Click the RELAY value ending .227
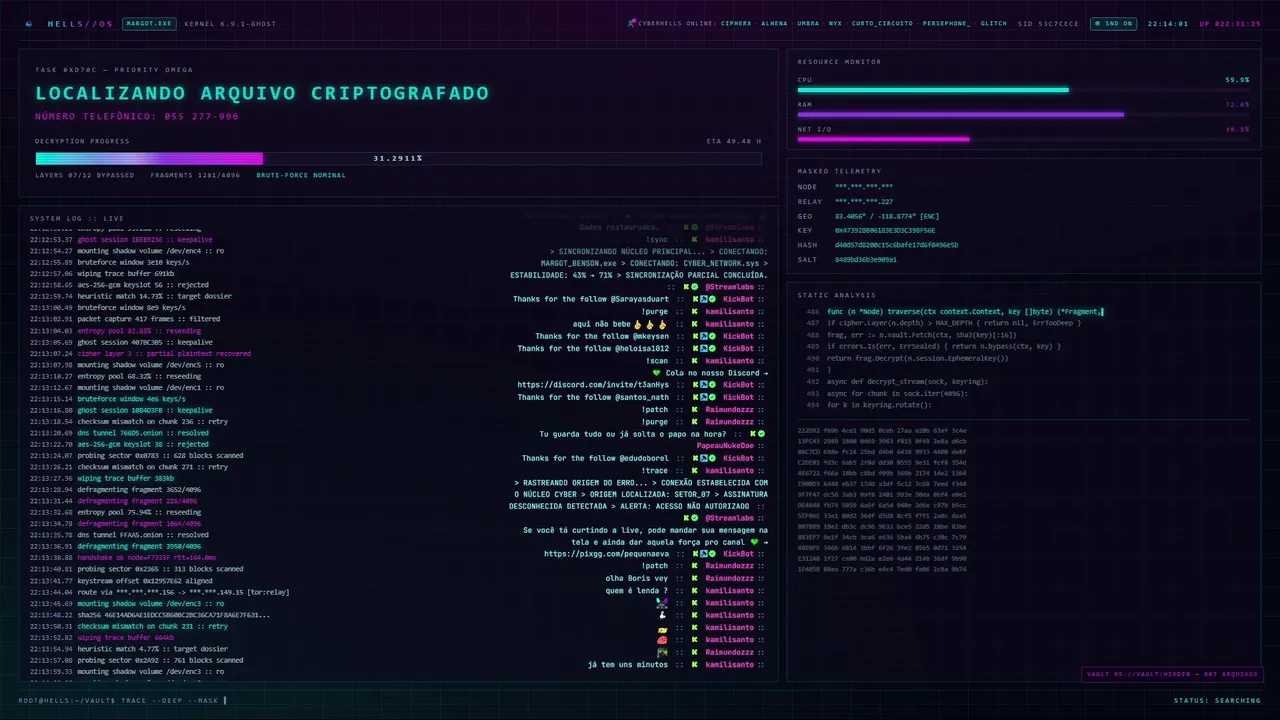The image size is (1280, 720). click(x=864, y=201)
